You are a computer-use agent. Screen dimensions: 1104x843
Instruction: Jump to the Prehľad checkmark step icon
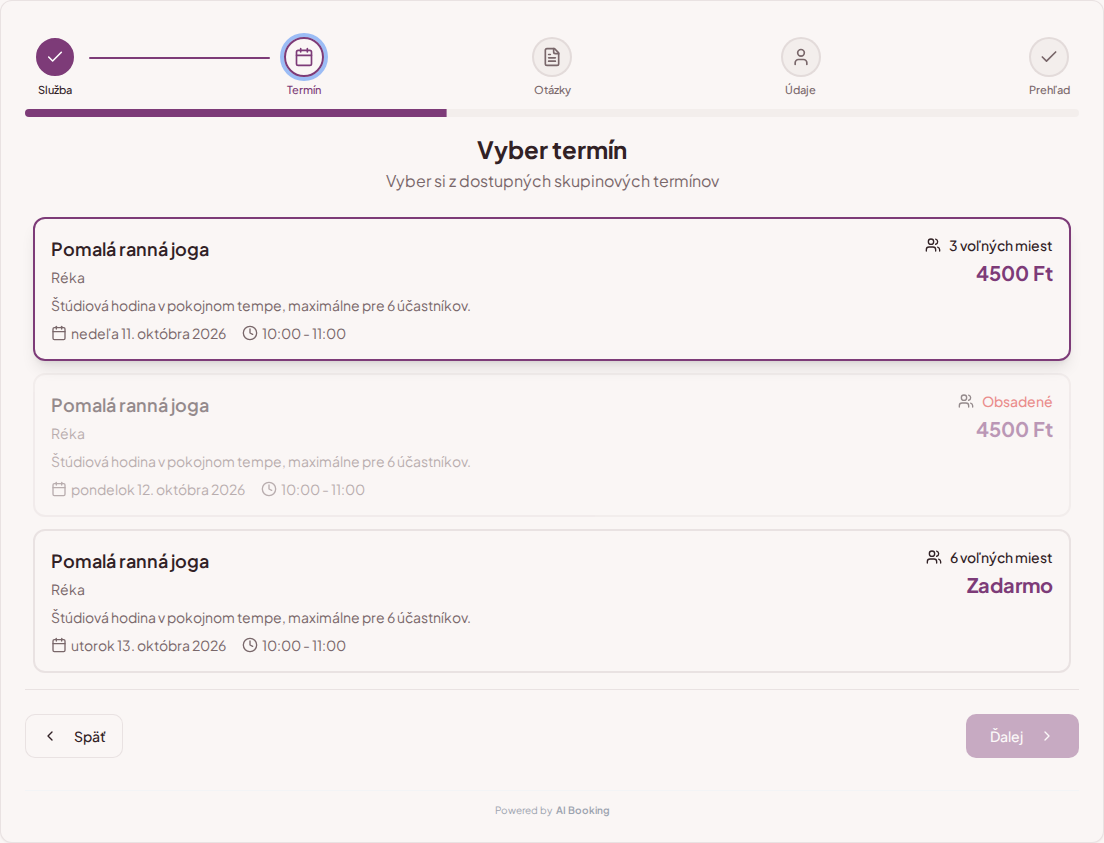1049,57
